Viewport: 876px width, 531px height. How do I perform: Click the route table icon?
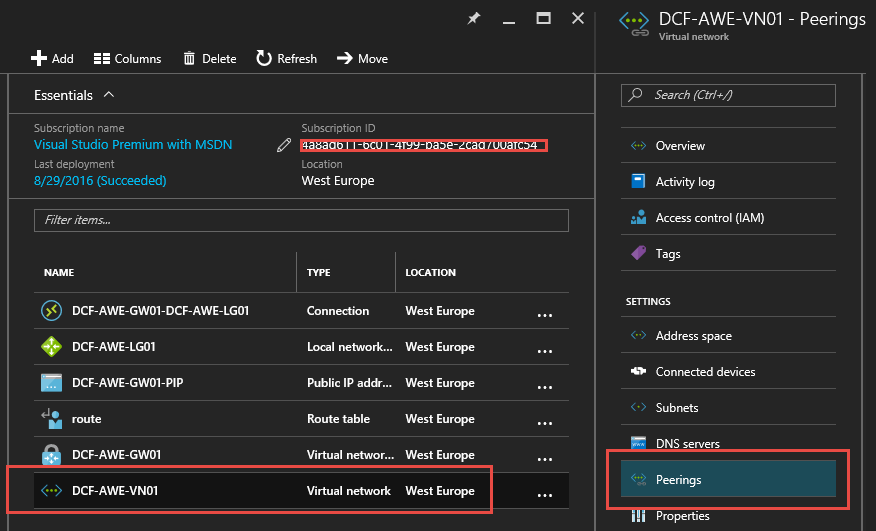[52, 419]
